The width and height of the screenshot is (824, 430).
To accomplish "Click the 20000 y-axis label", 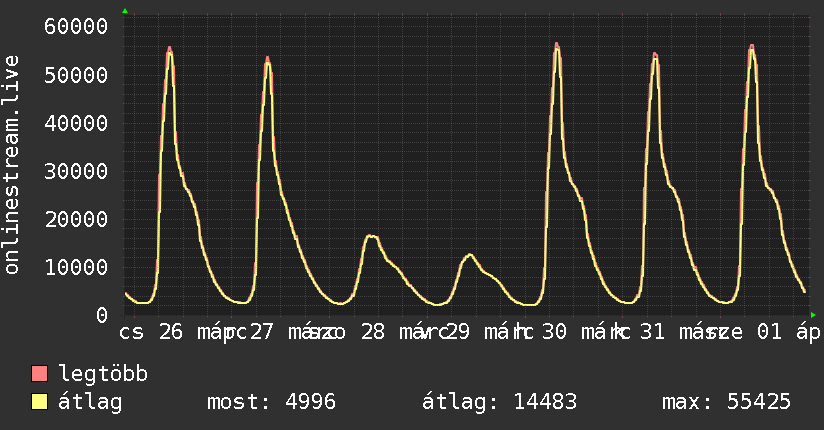I will [x=76, y=219].
